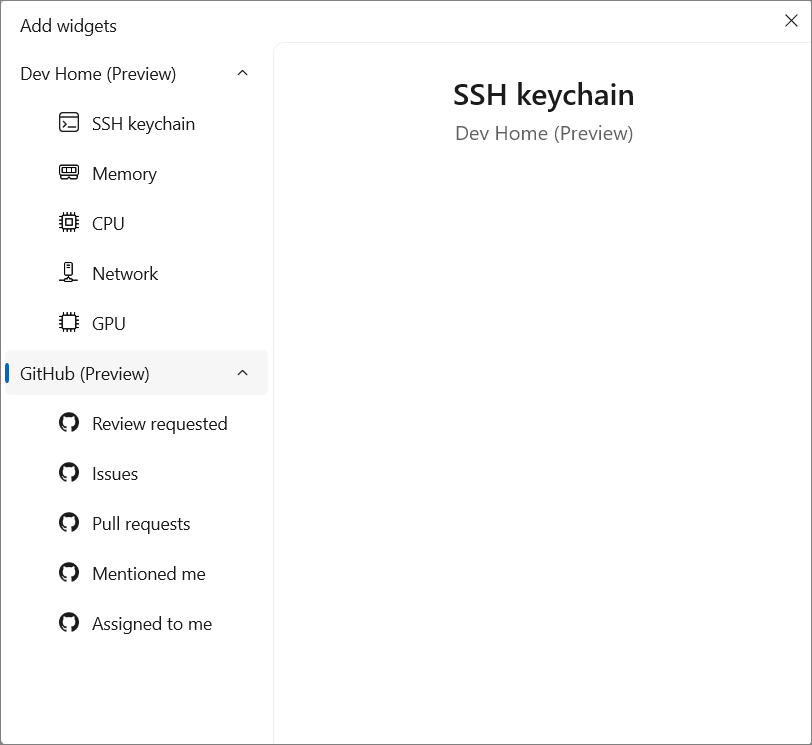The height and width of the screenshot is (745, 812).
Task: Collapse the Dev Home (Preview) chevron
Action: click(242, 73)
